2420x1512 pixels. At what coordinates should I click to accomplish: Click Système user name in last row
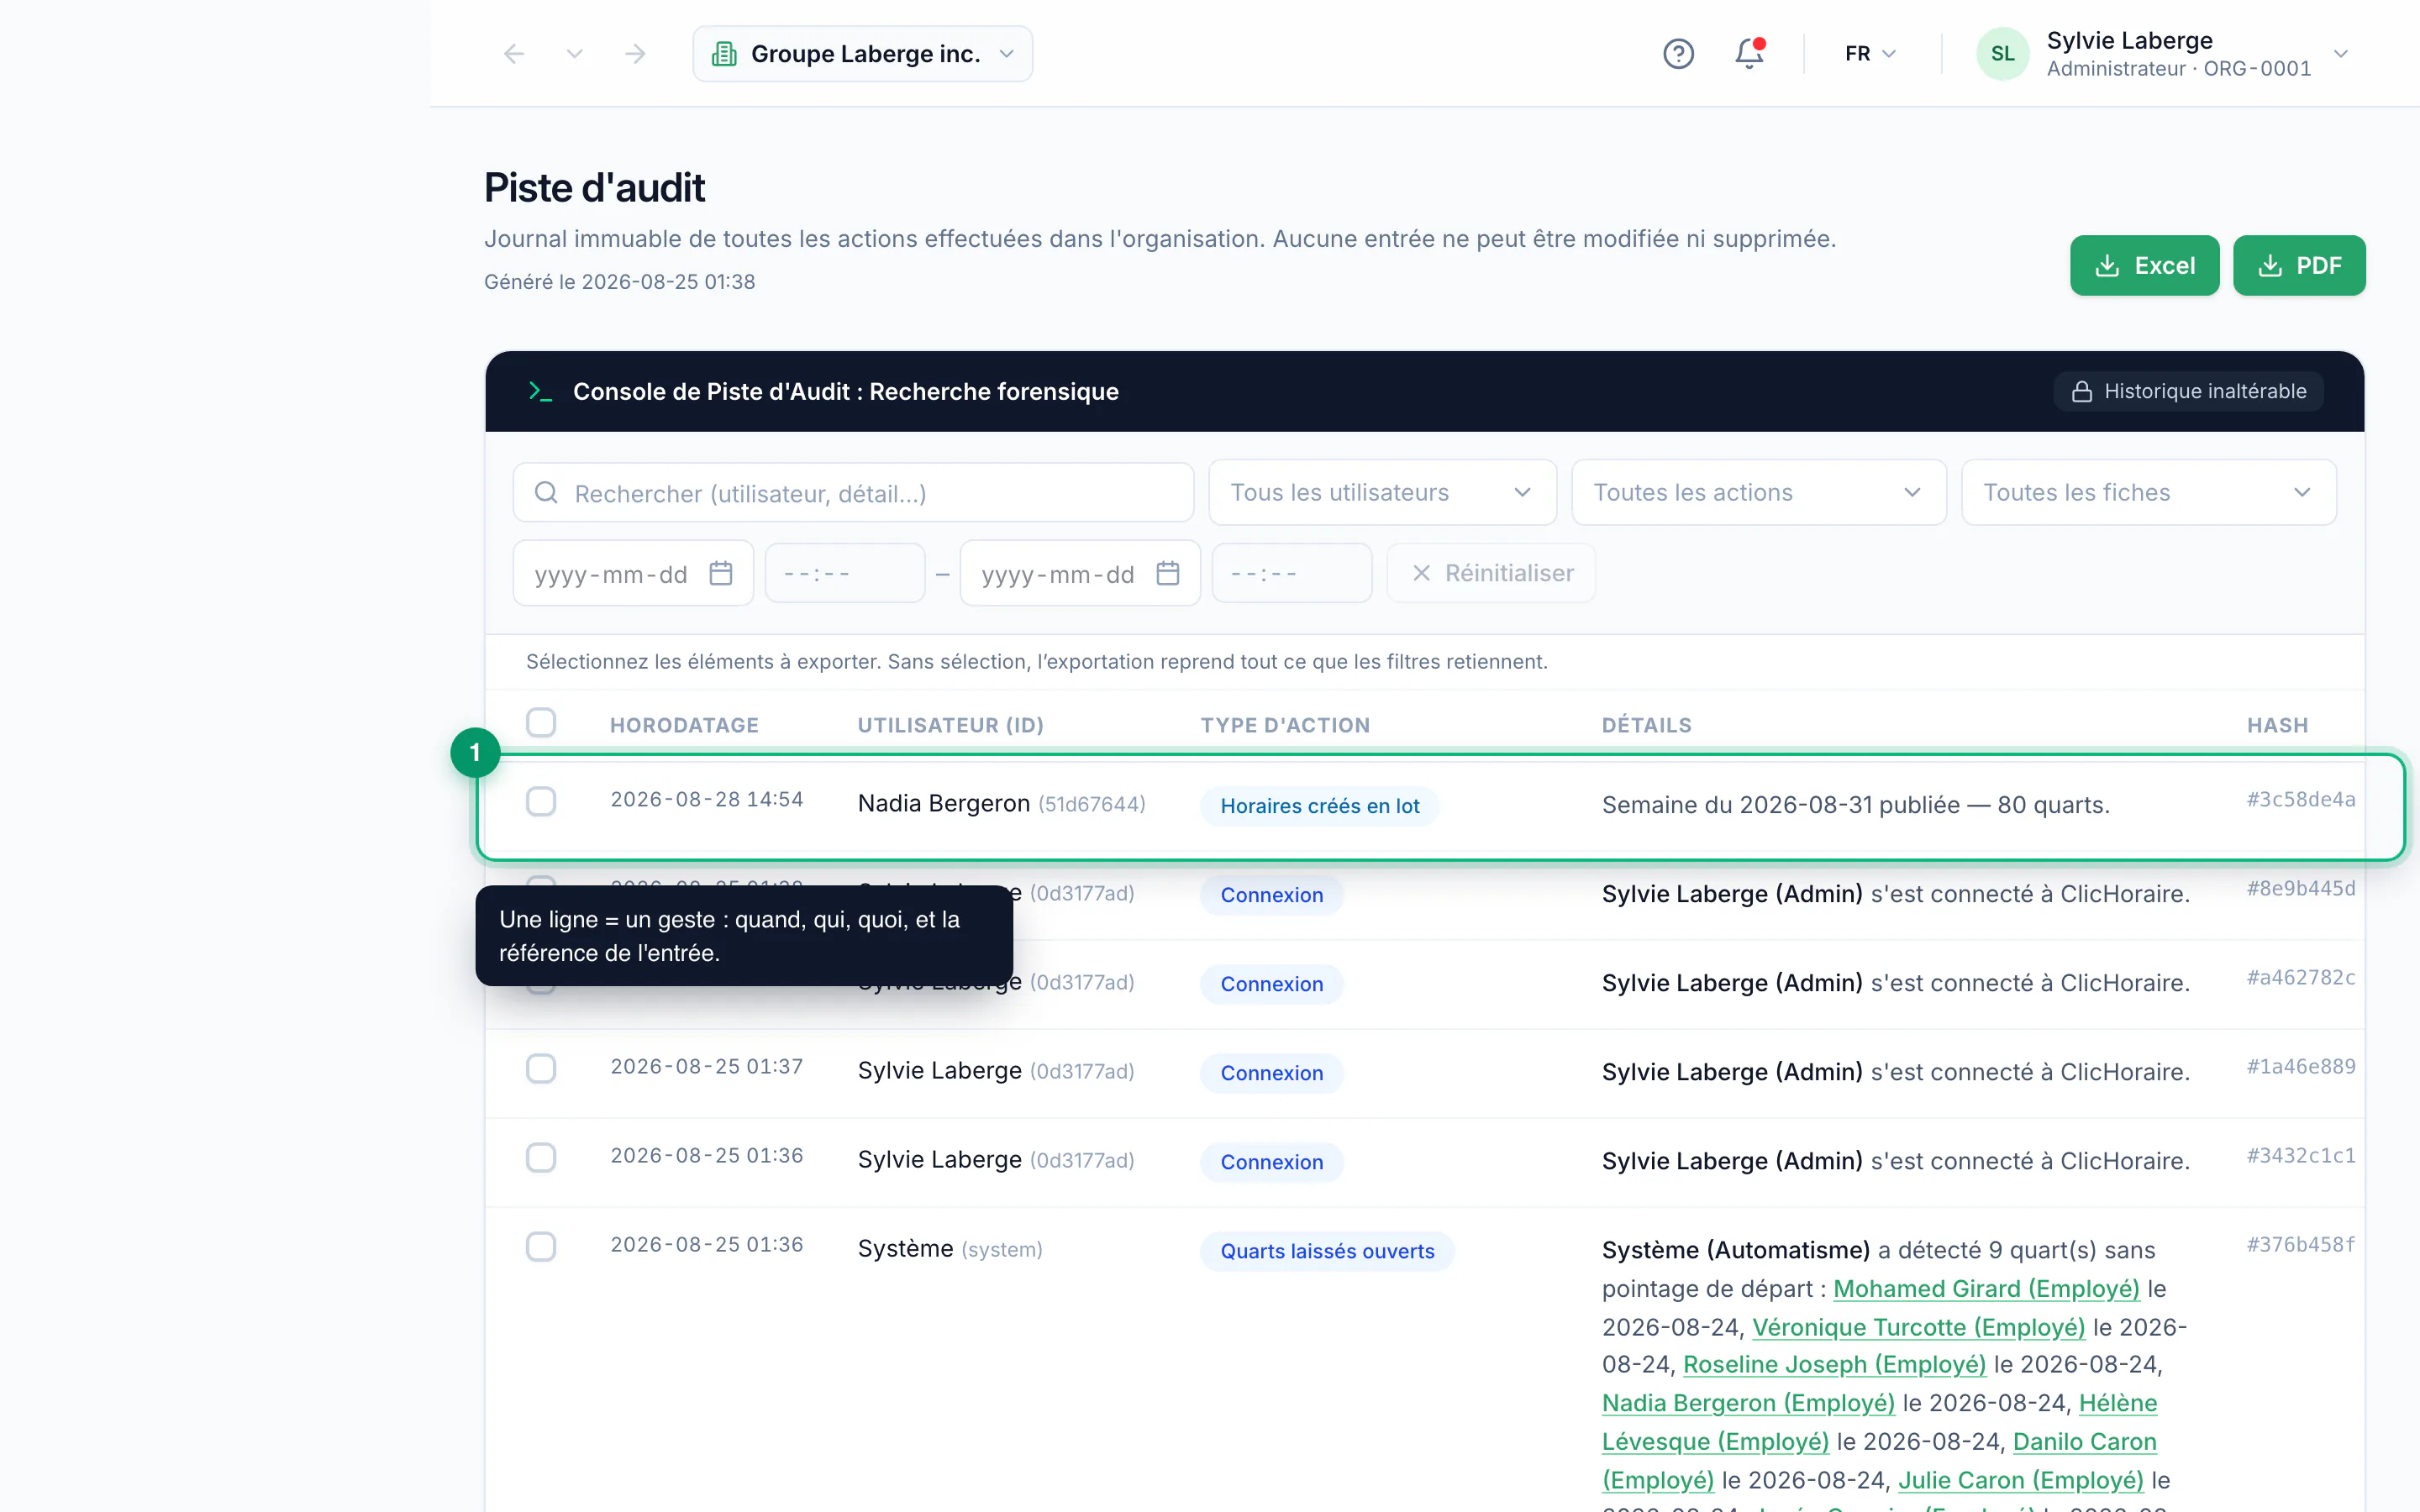coord(905,1249)
